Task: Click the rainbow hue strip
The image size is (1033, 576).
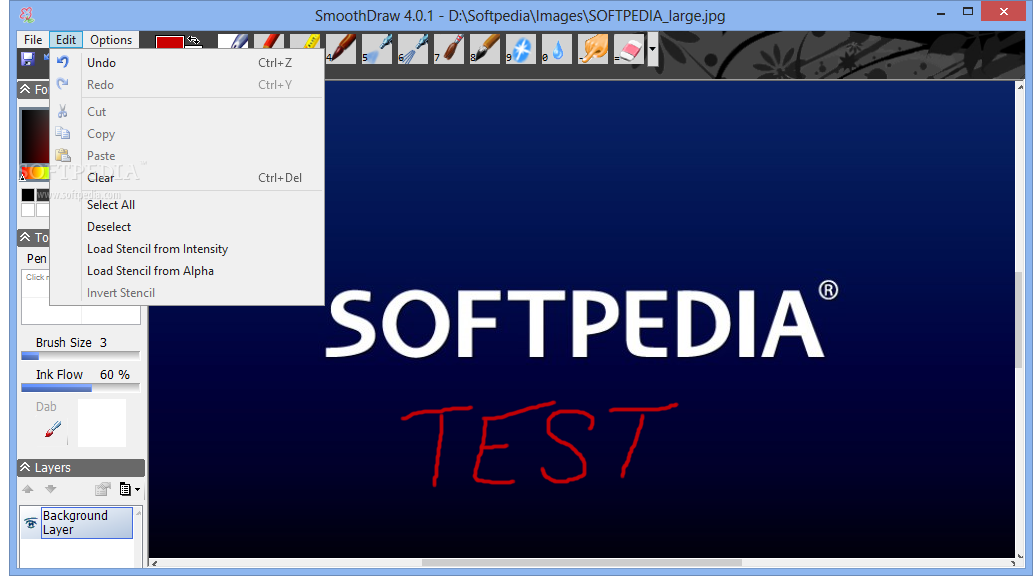Action: point(35,173)
